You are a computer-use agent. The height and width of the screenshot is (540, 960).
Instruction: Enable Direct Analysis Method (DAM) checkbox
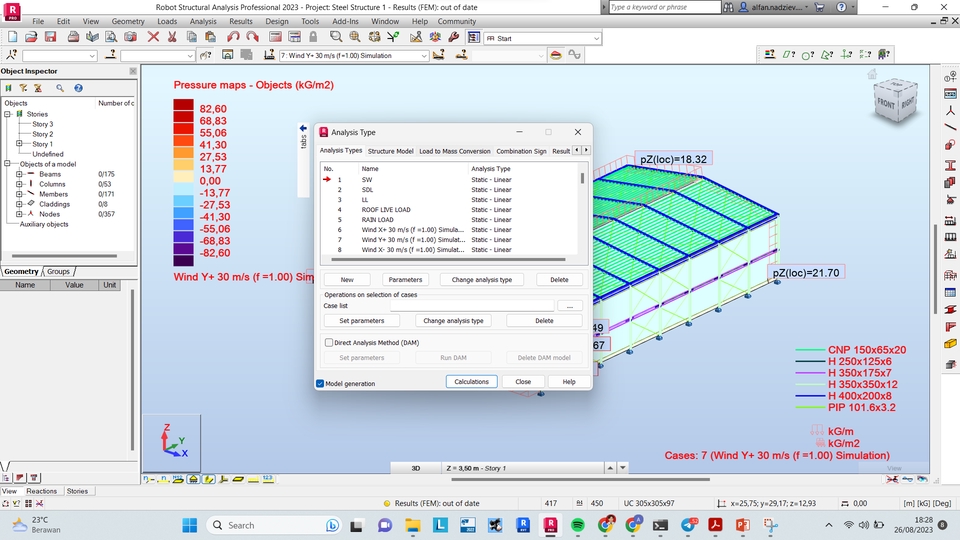pyautogui.click(x=329, y=343)
